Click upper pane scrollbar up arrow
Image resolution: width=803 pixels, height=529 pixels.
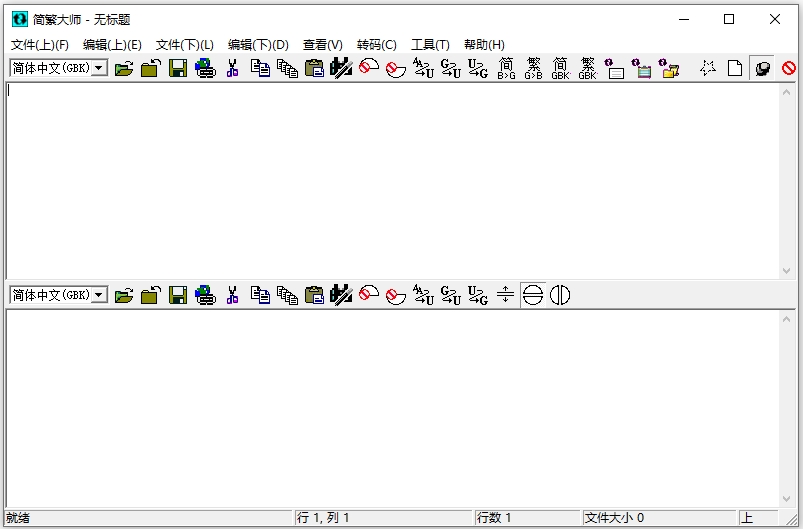[x=787, y=92]
